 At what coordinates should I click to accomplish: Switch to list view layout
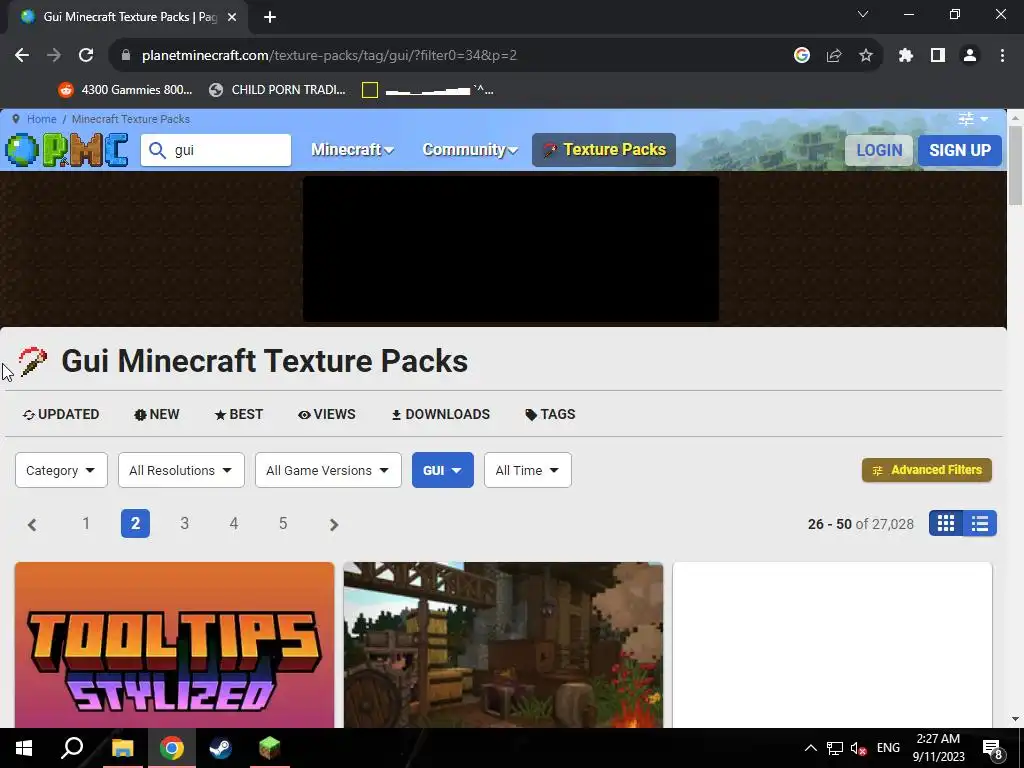pos(980,523)
